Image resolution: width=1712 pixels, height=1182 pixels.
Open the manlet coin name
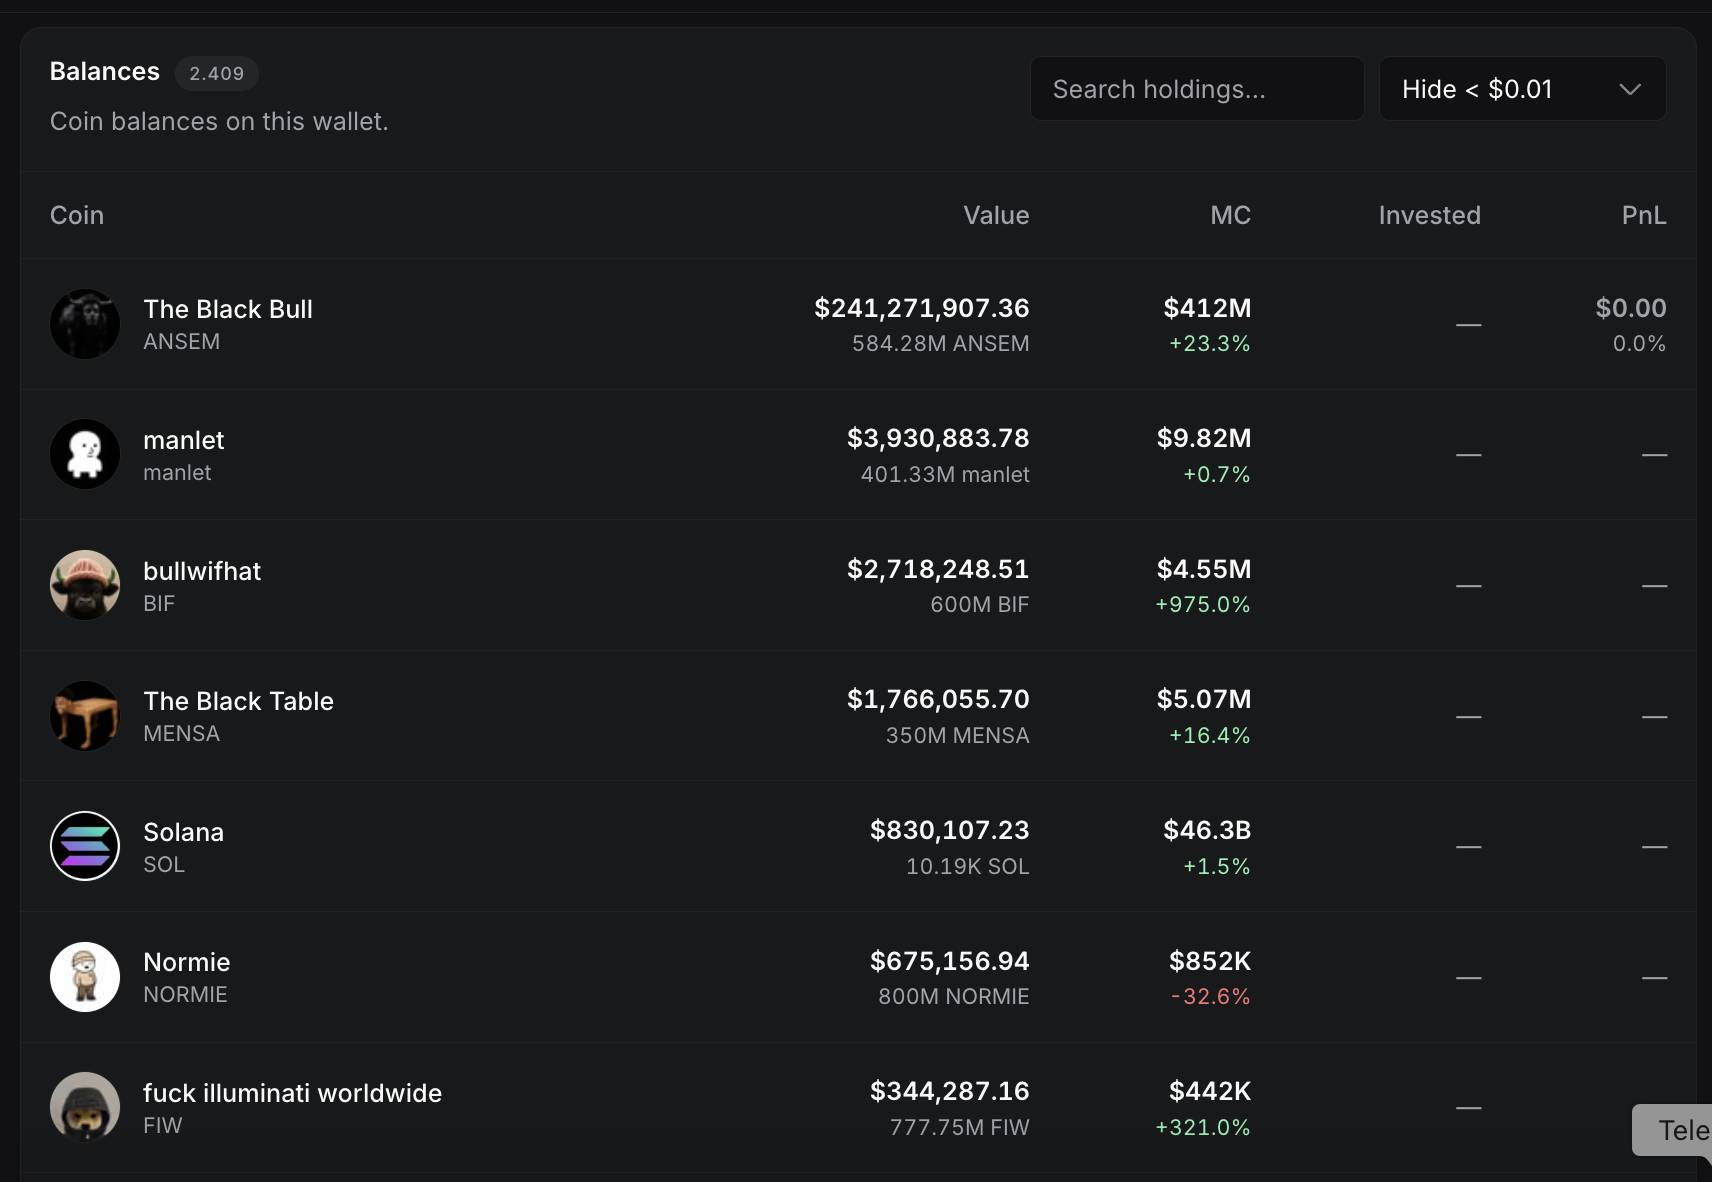click(184, 440)
